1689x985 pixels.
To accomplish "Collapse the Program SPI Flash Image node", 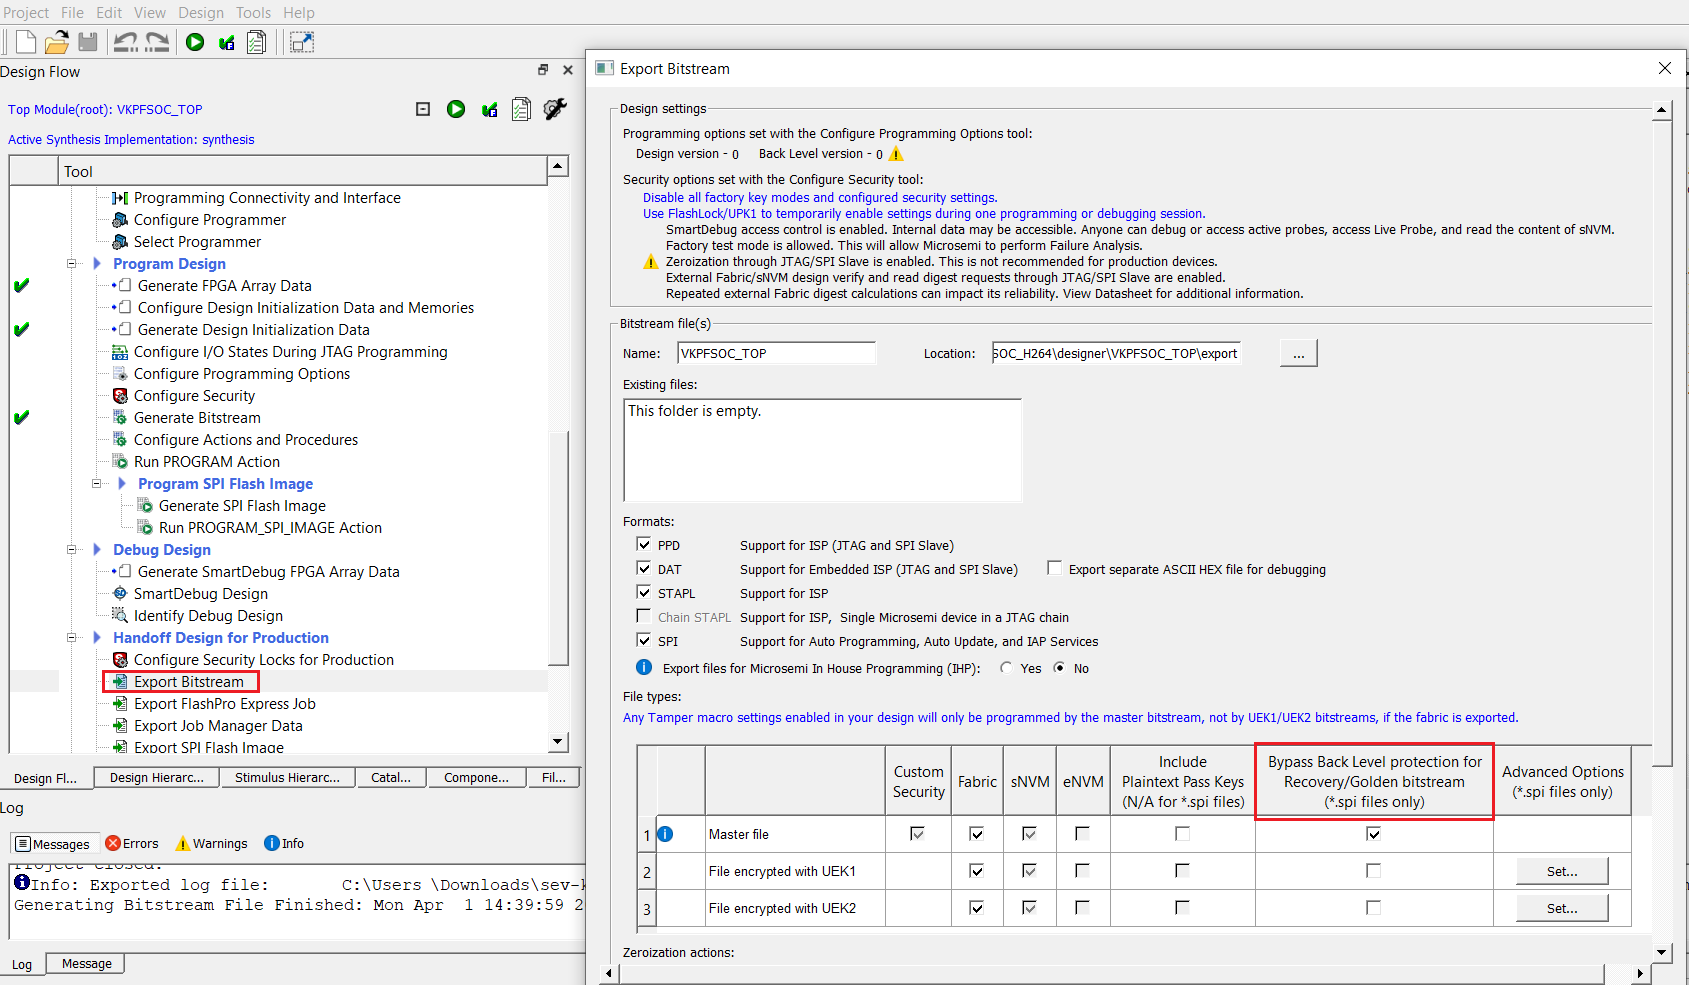I will pyautogui.click(x=97, y=484).
